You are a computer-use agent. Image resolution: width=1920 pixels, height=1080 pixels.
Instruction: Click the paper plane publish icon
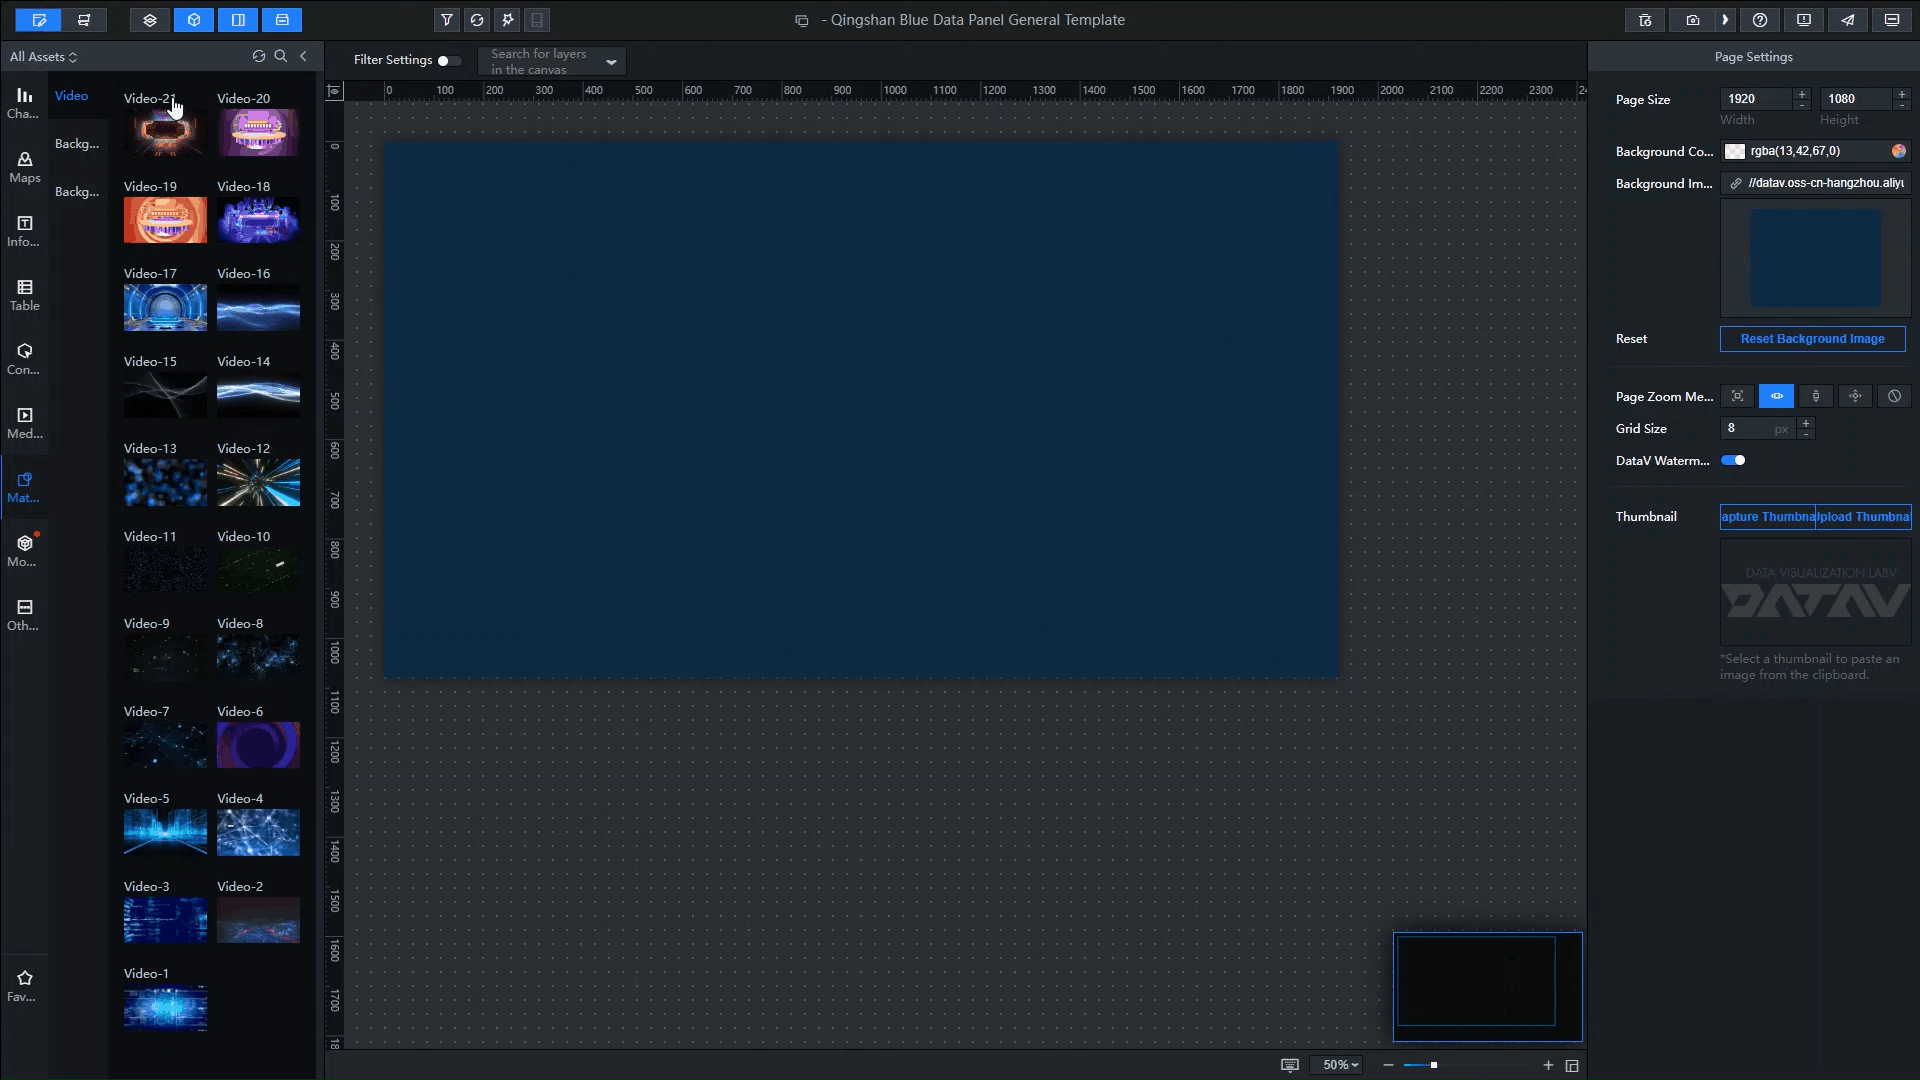[1848, 20]
